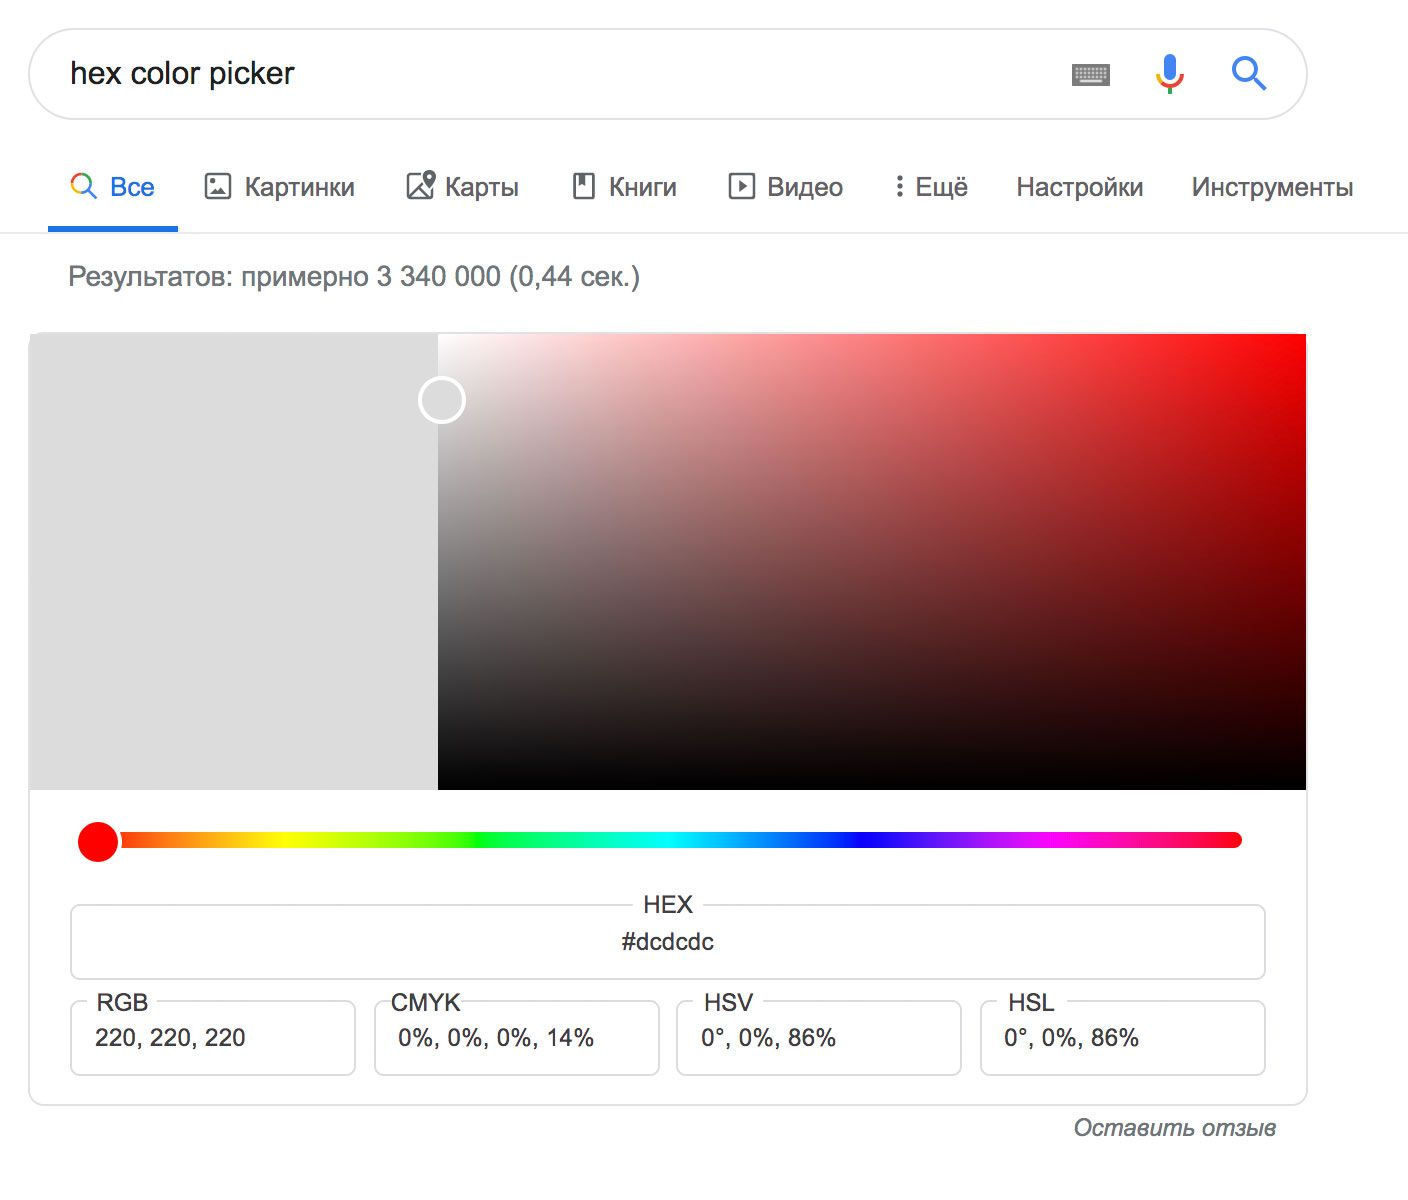Open the on-screen keyboard icon
Viewport: 1408px width, 1200px height.
1090,75
